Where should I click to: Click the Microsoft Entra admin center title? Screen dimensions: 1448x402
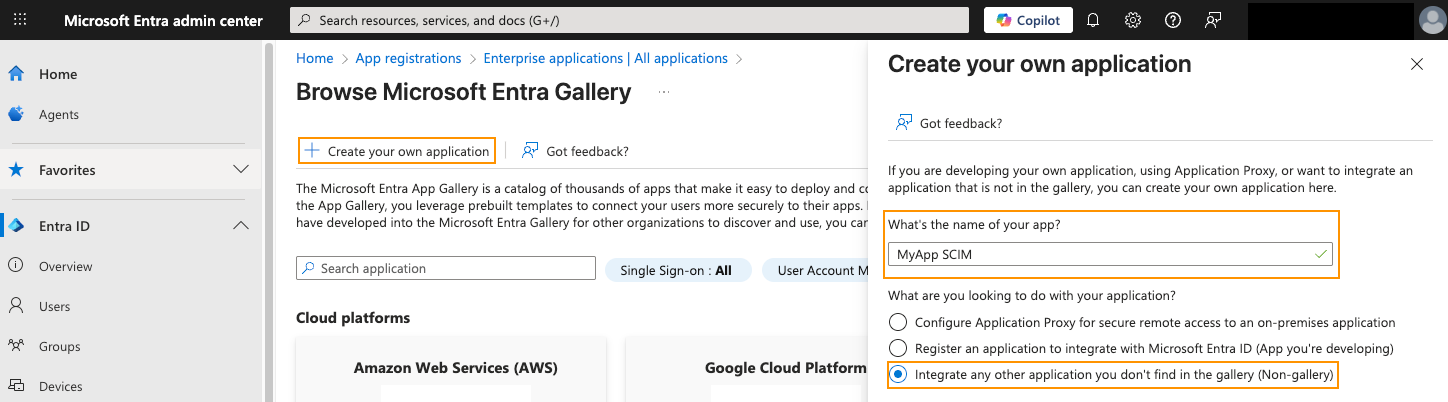pyautogui.click(x=164, y=20)
